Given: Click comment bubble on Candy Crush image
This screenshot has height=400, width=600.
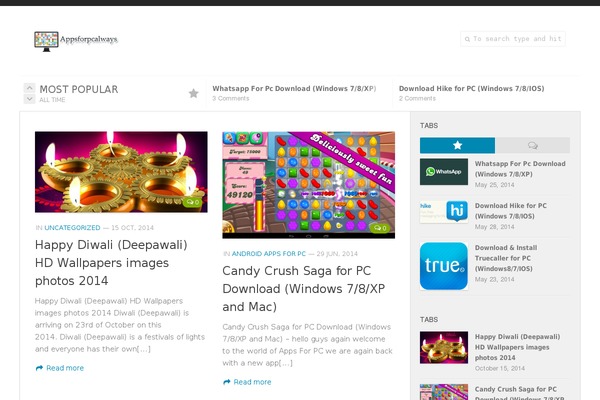Looking at the screenshot, I should [x=380, y=228].
